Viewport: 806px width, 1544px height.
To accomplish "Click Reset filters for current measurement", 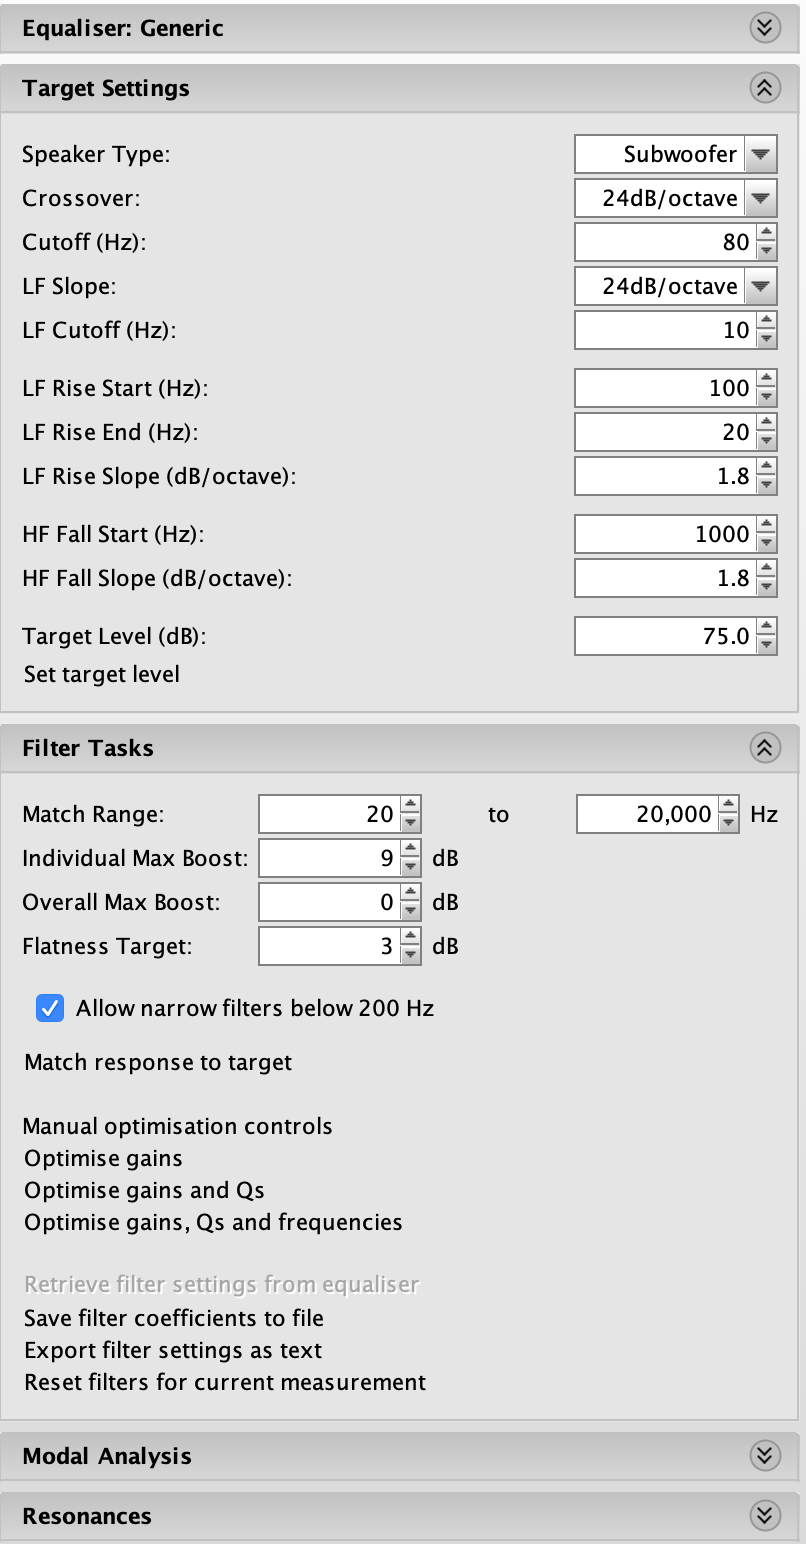I will coord(225,1382).
